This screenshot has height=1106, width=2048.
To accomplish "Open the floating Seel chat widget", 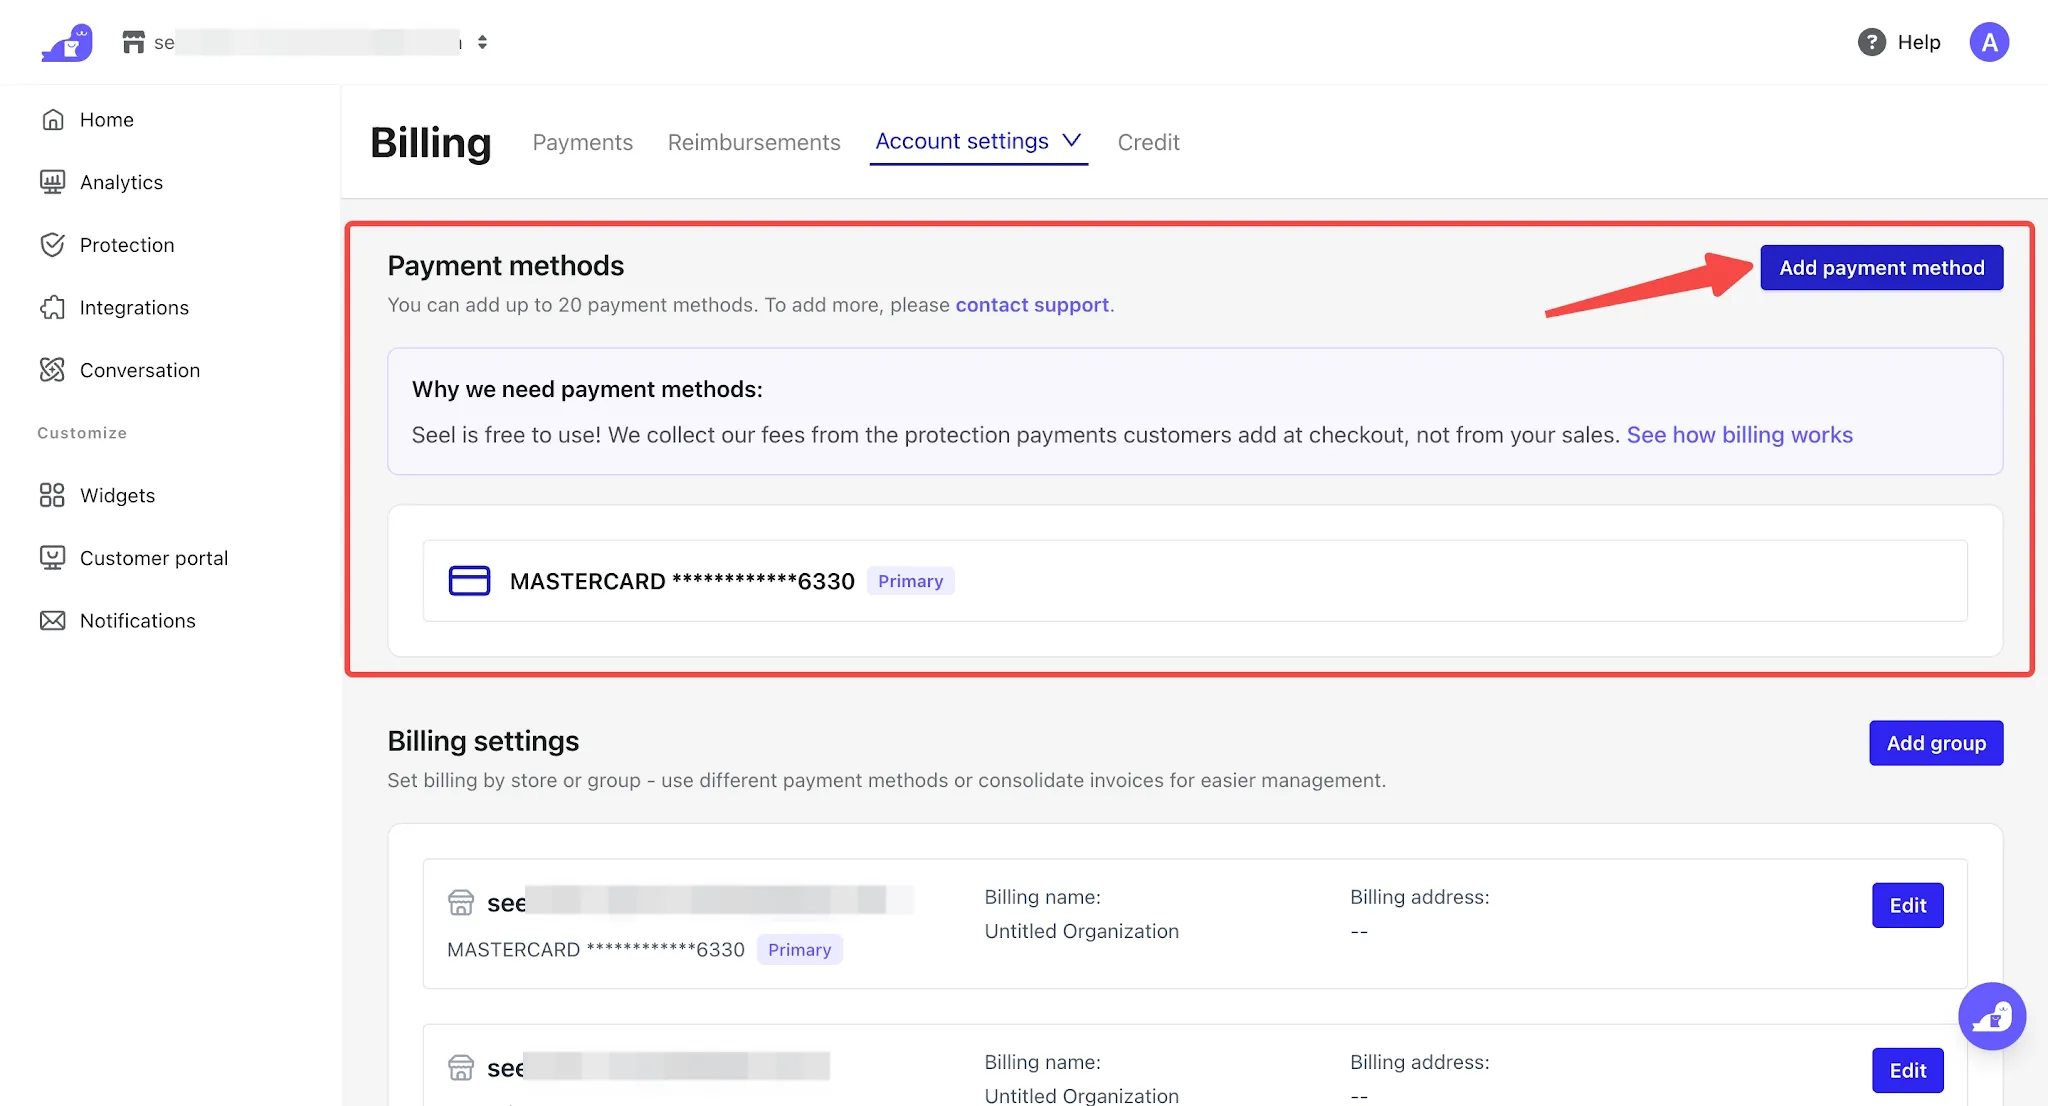I will coord(1992,1016).
